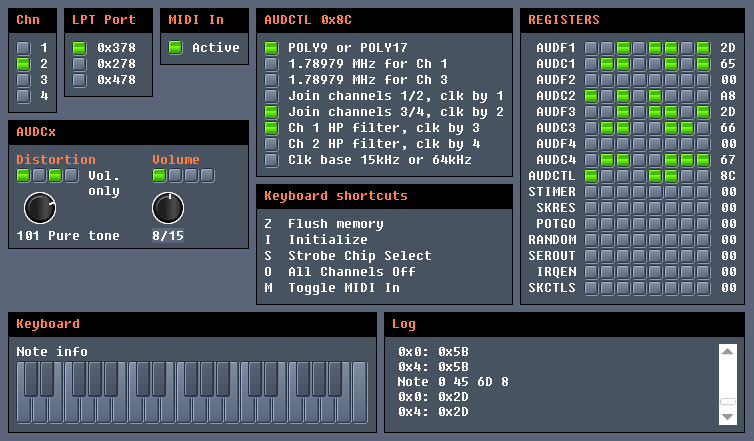Toggle leftmost bit of AUDF2 register
The height and width of the screenshot is (441, 754).
point(591,80)
